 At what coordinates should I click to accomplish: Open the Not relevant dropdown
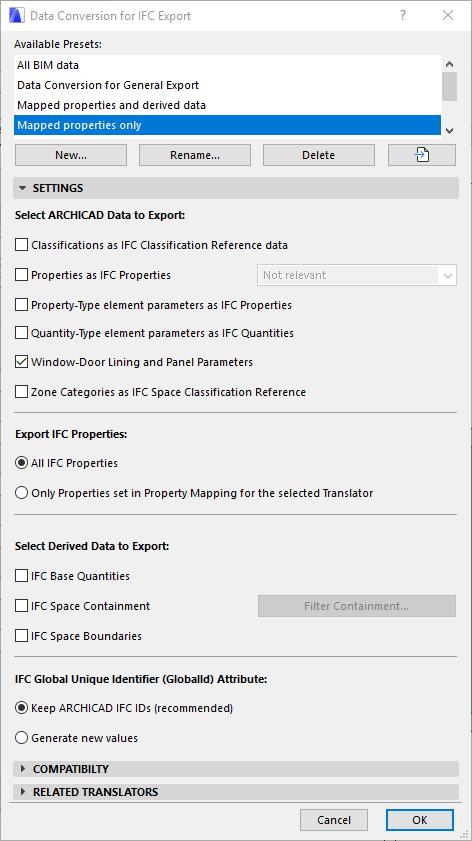pos(357,275)
